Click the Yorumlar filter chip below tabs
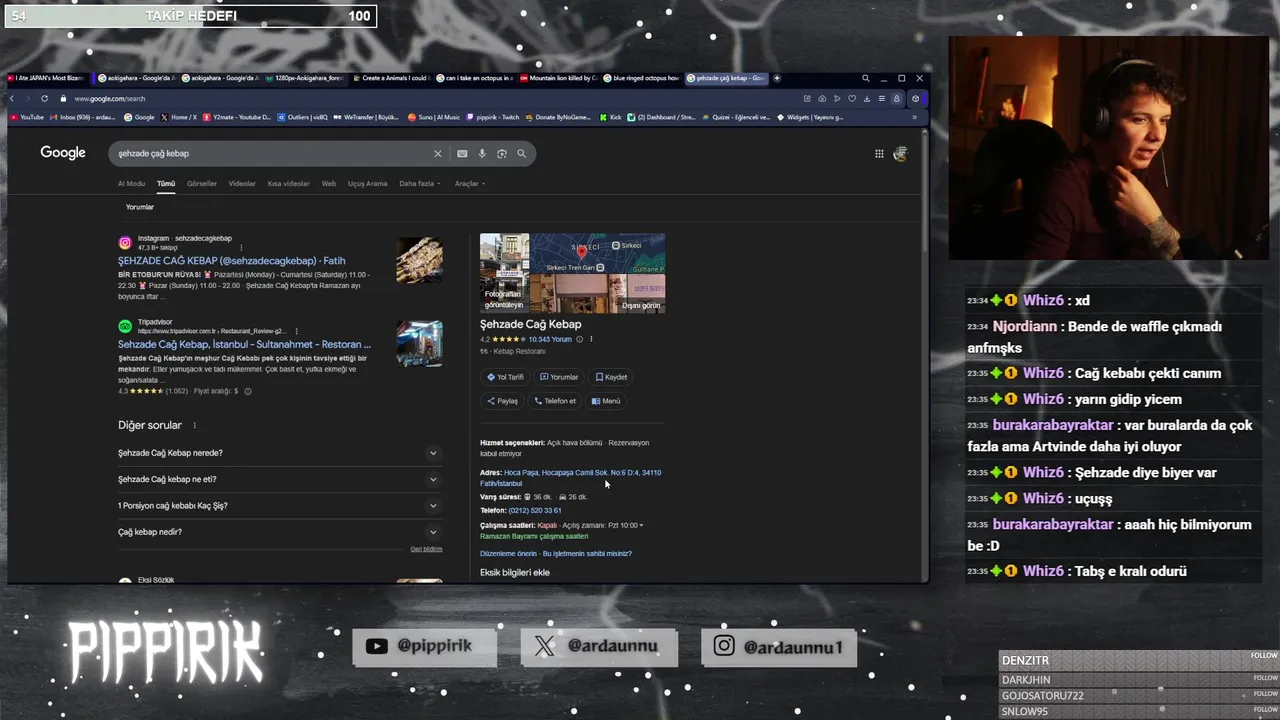The width and height of the screenshot is (1280, 720). coord(140,207)
